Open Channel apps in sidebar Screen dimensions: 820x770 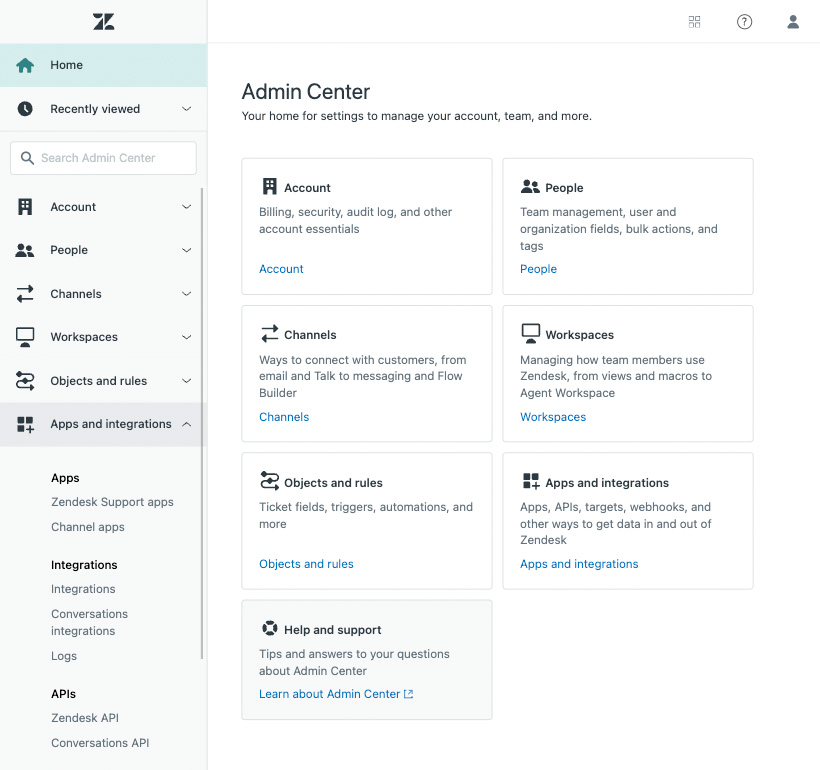pyautogui.click(x=87, y=527)
